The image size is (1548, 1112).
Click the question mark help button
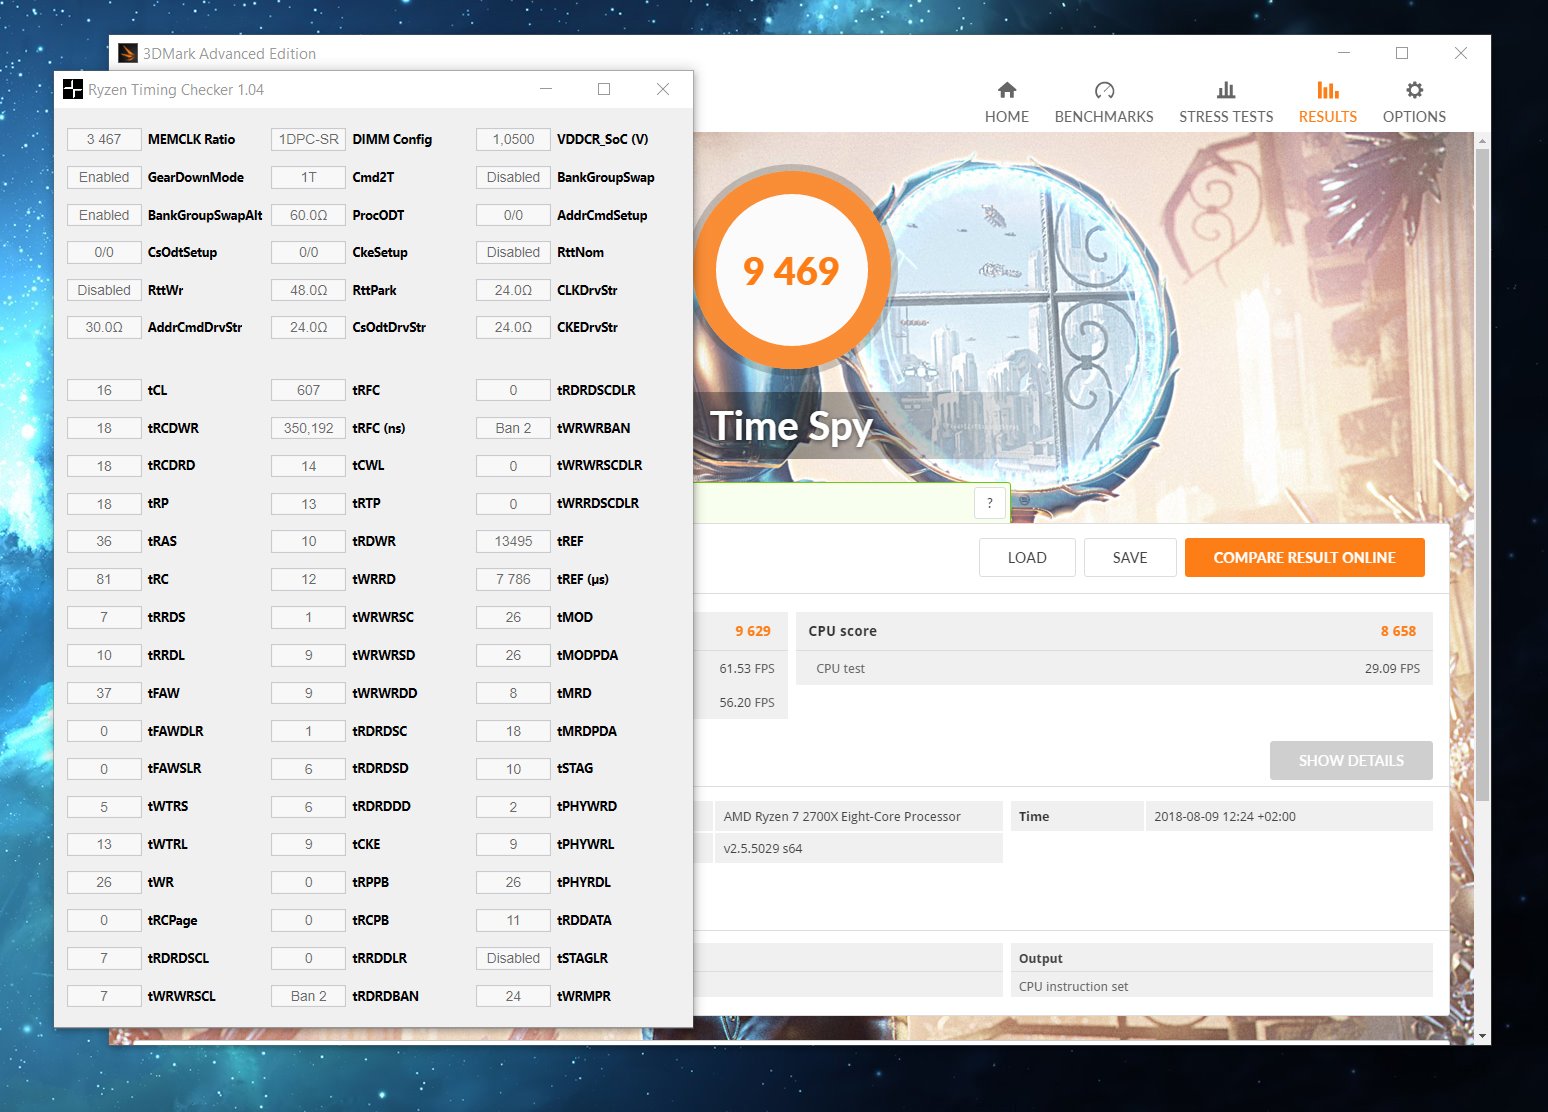click(990, 503)
